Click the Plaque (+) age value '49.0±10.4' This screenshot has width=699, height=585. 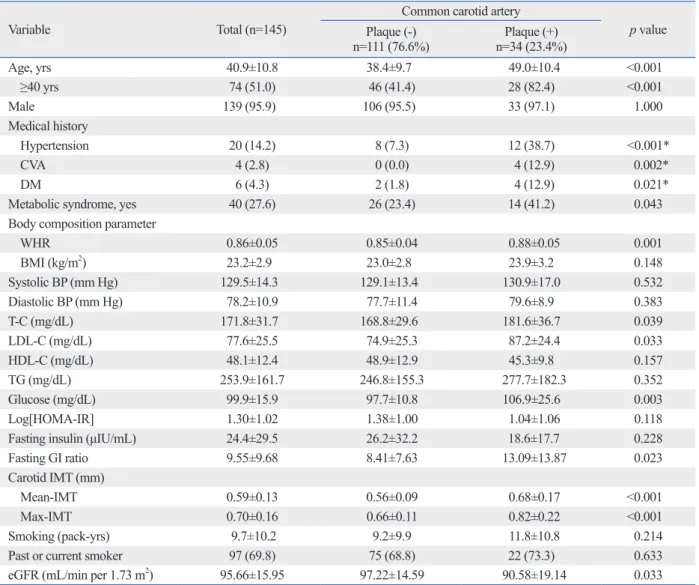[x=534, y=68]
